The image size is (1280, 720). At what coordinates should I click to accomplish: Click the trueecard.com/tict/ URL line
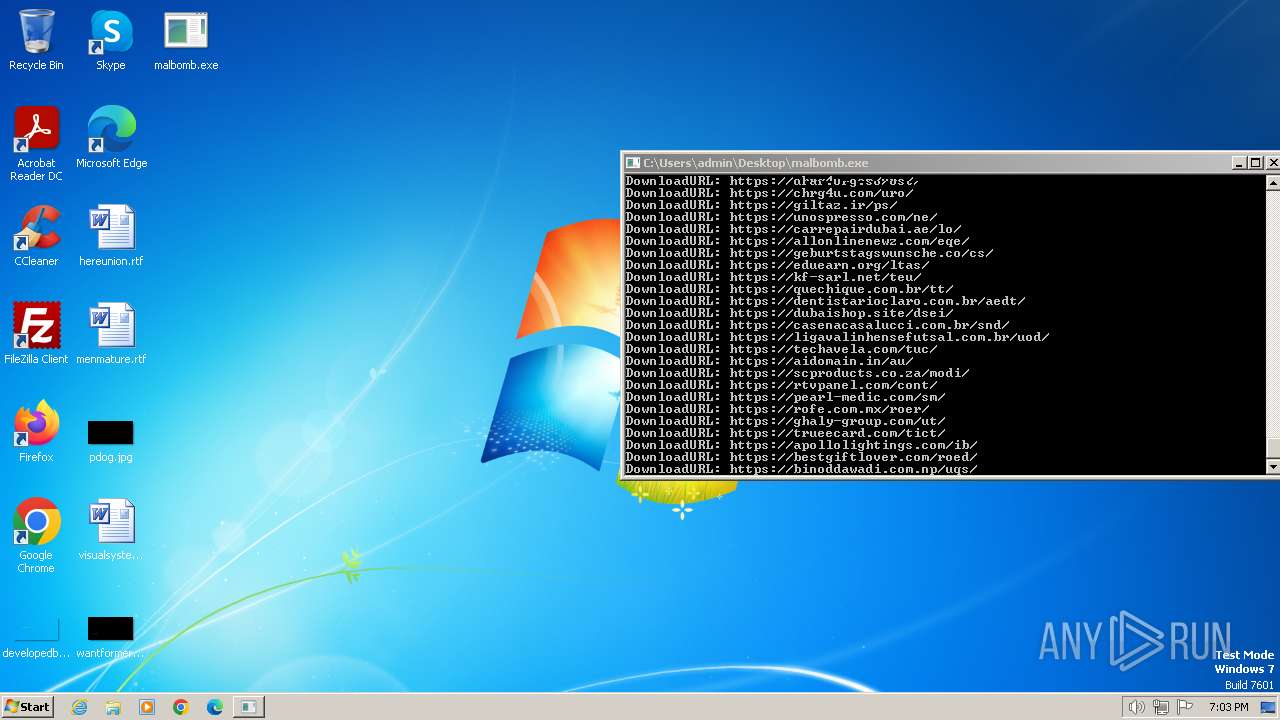click(785, 433)
